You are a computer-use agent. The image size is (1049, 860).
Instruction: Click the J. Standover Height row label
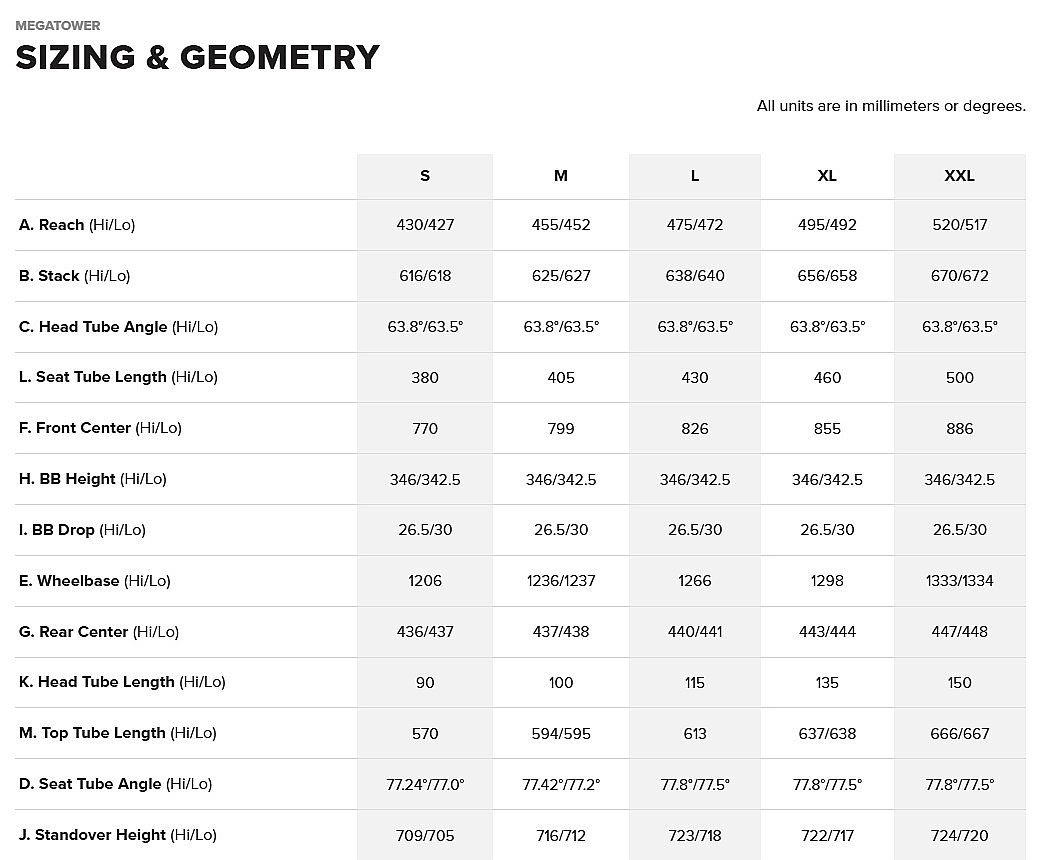118,835
